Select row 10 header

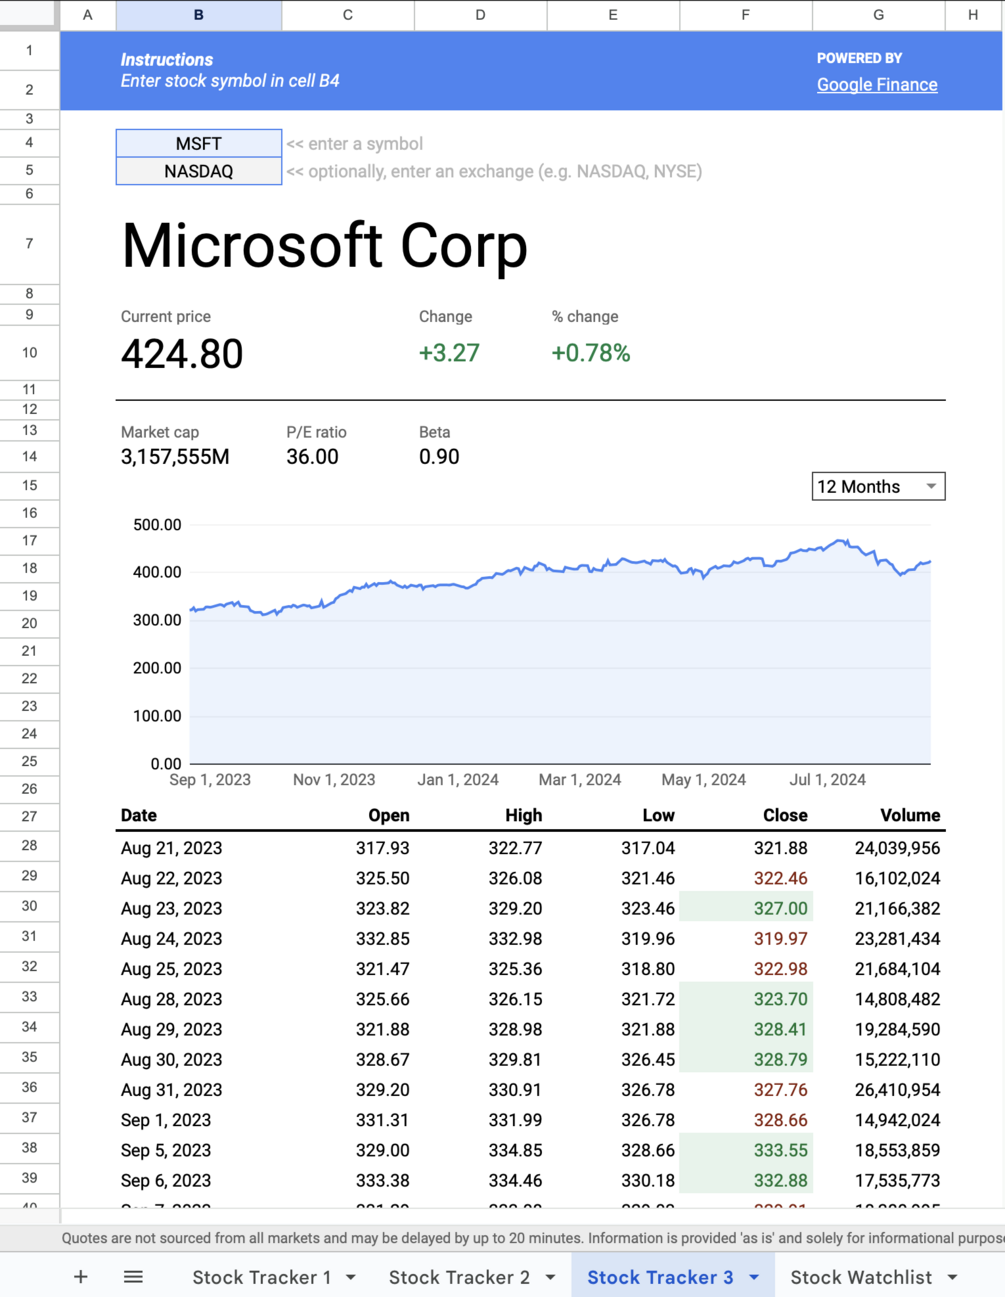coord(29,352)
